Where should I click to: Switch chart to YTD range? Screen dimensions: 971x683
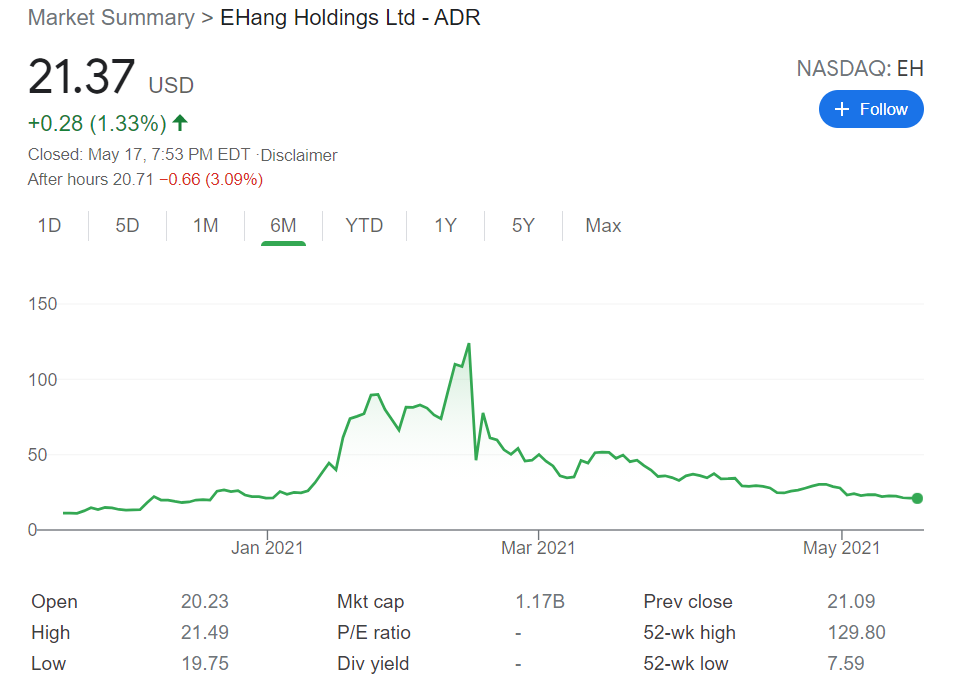tap(364, 225)
